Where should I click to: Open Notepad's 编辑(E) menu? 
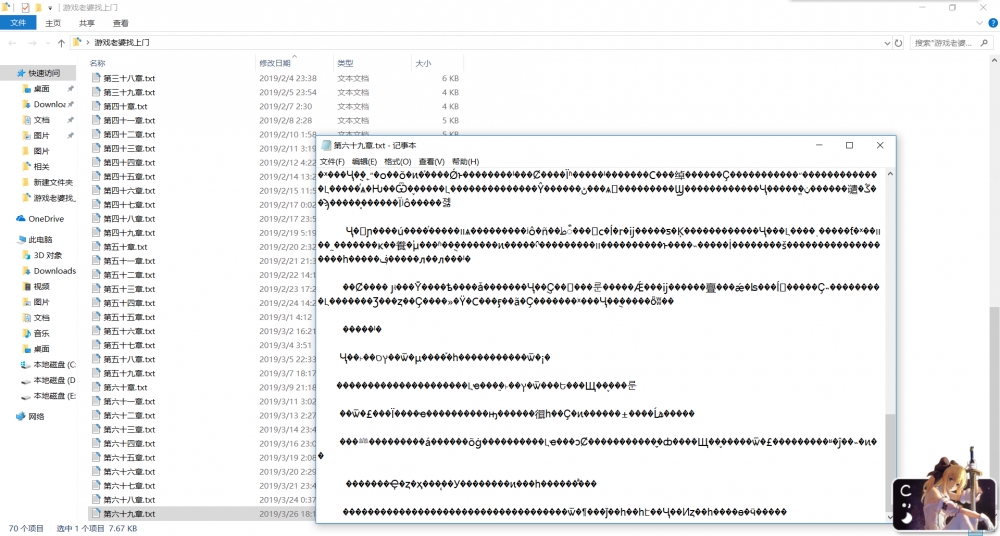tap(364, 161)
